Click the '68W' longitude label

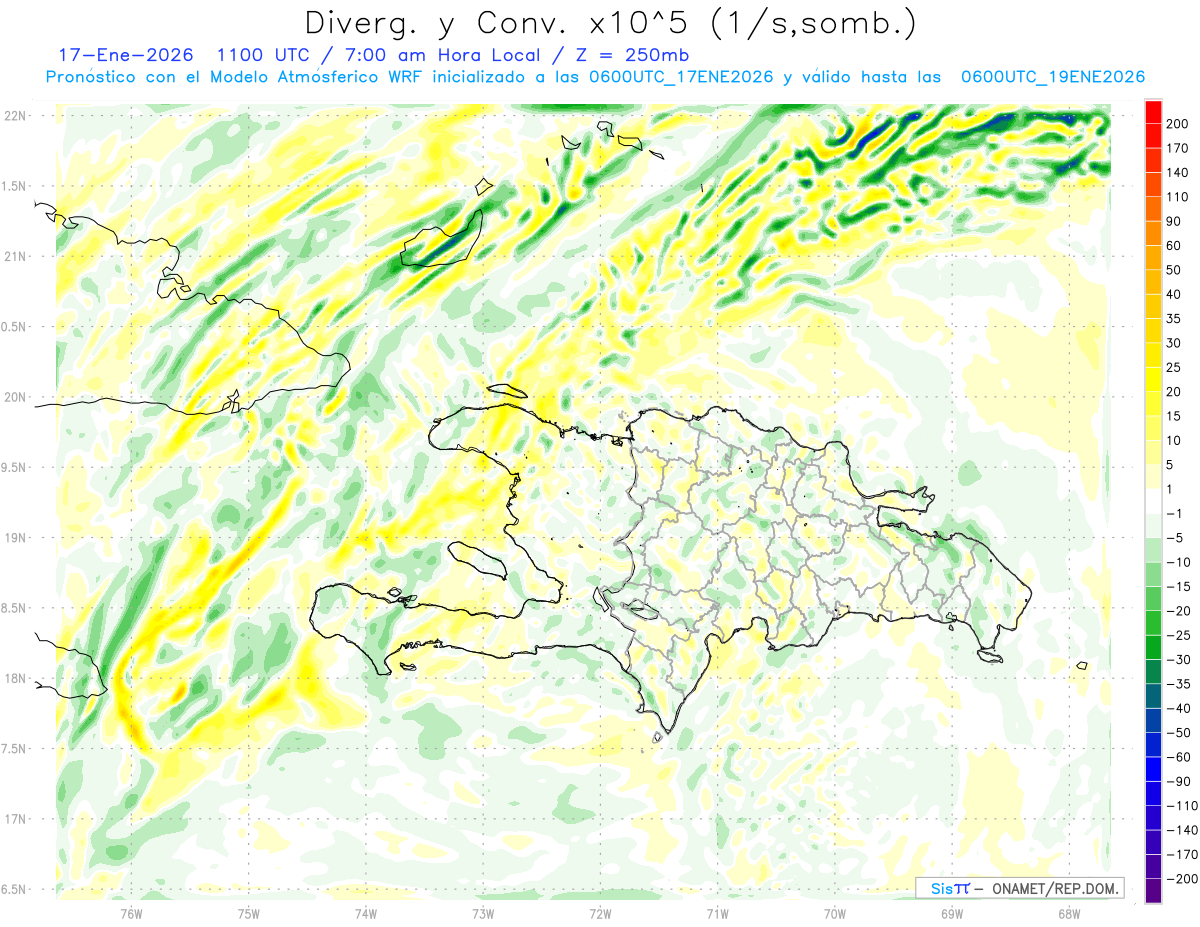1069,914
